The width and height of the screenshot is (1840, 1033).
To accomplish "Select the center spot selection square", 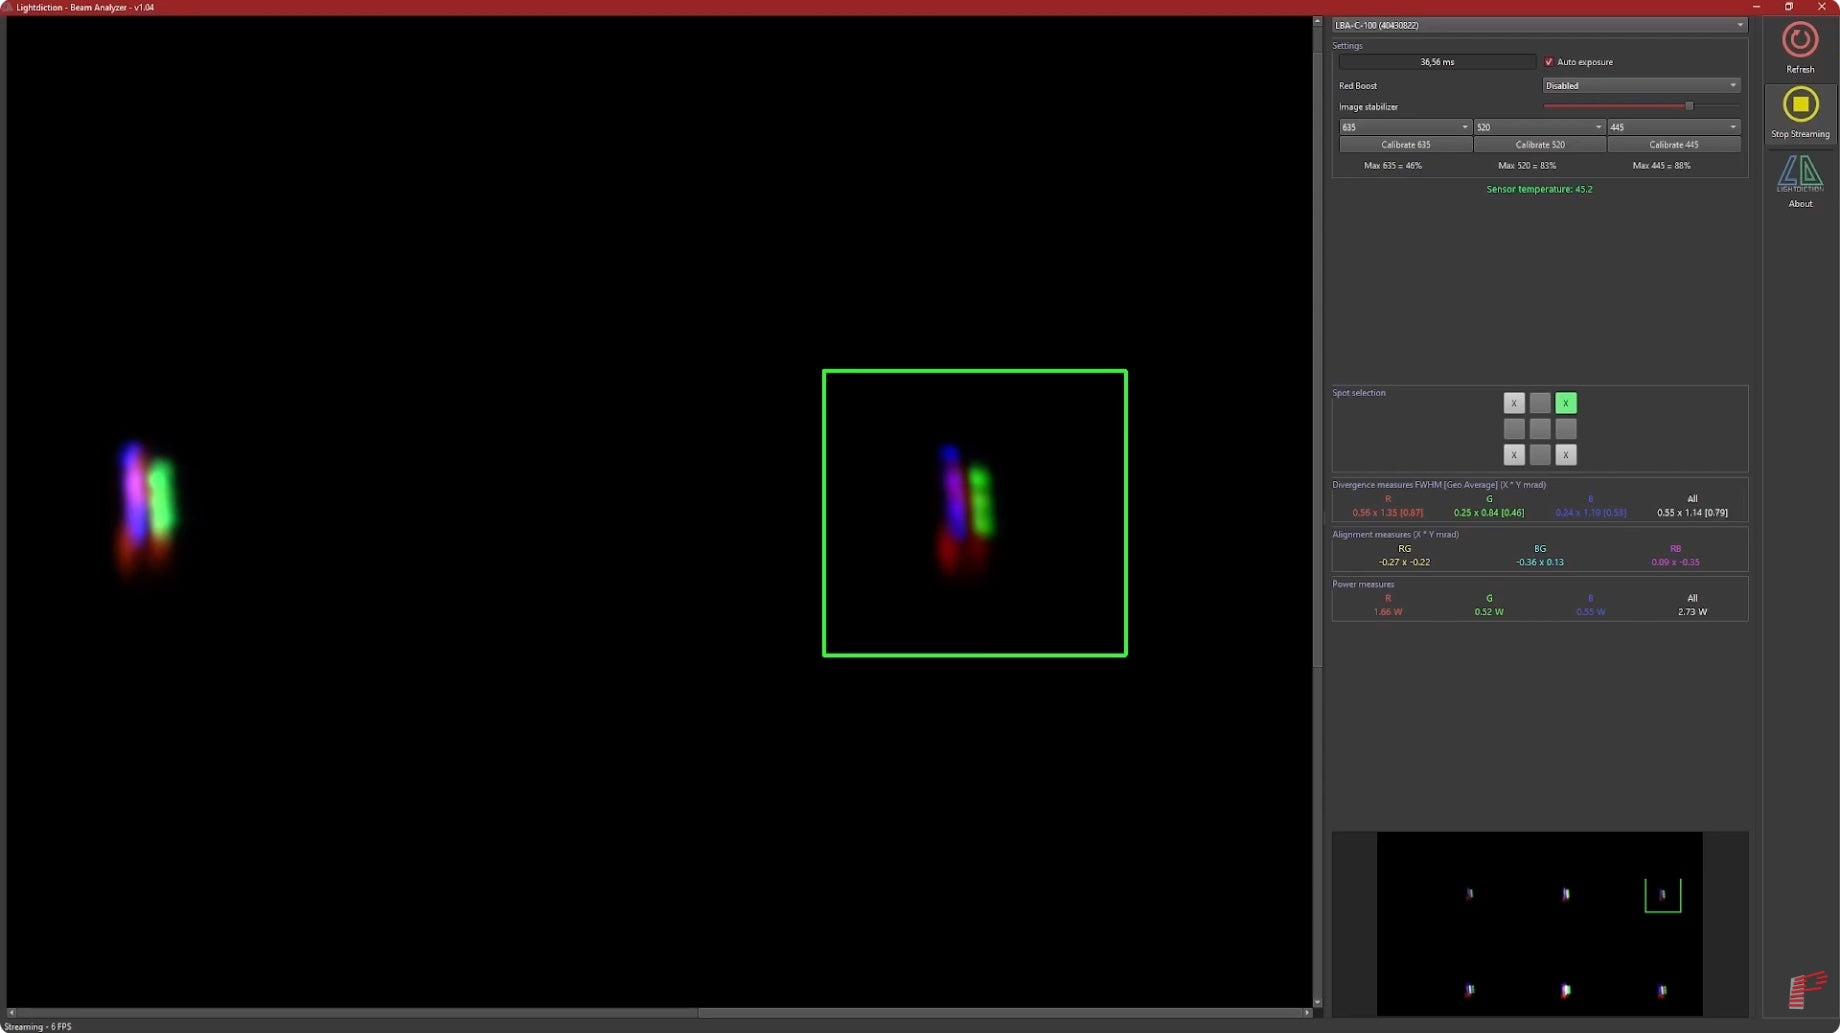I will 1540,429.
